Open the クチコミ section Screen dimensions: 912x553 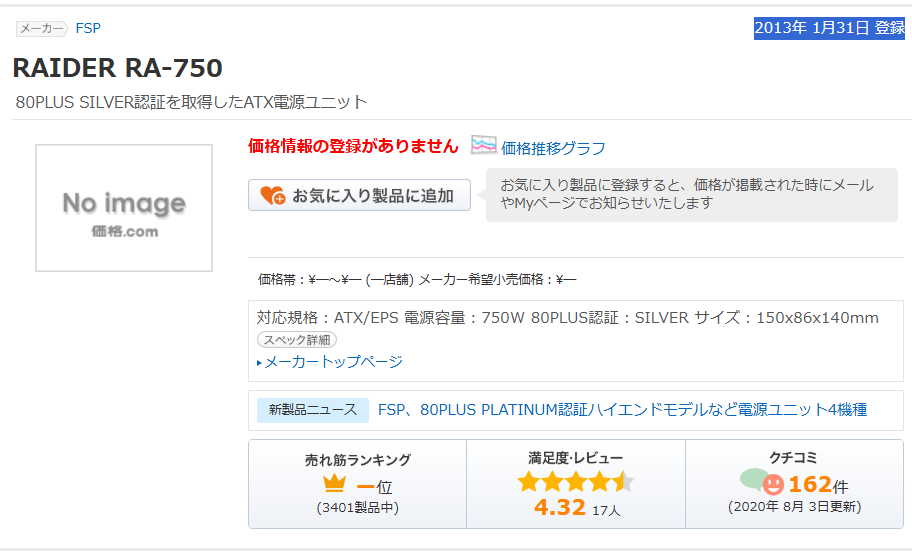793,458
